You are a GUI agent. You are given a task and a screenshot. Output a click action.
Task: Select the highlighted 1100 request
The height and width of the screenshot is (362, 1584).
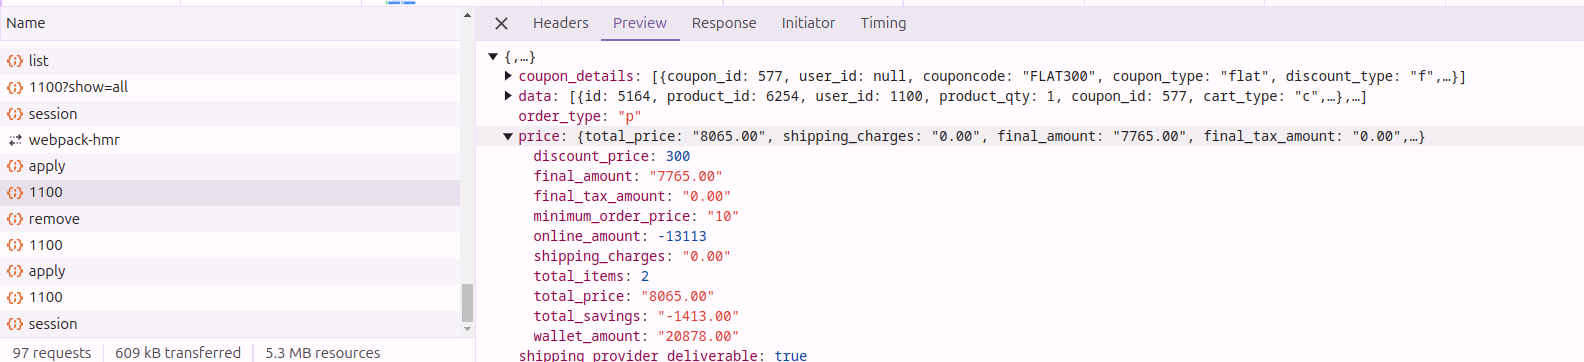click(230, 192)
